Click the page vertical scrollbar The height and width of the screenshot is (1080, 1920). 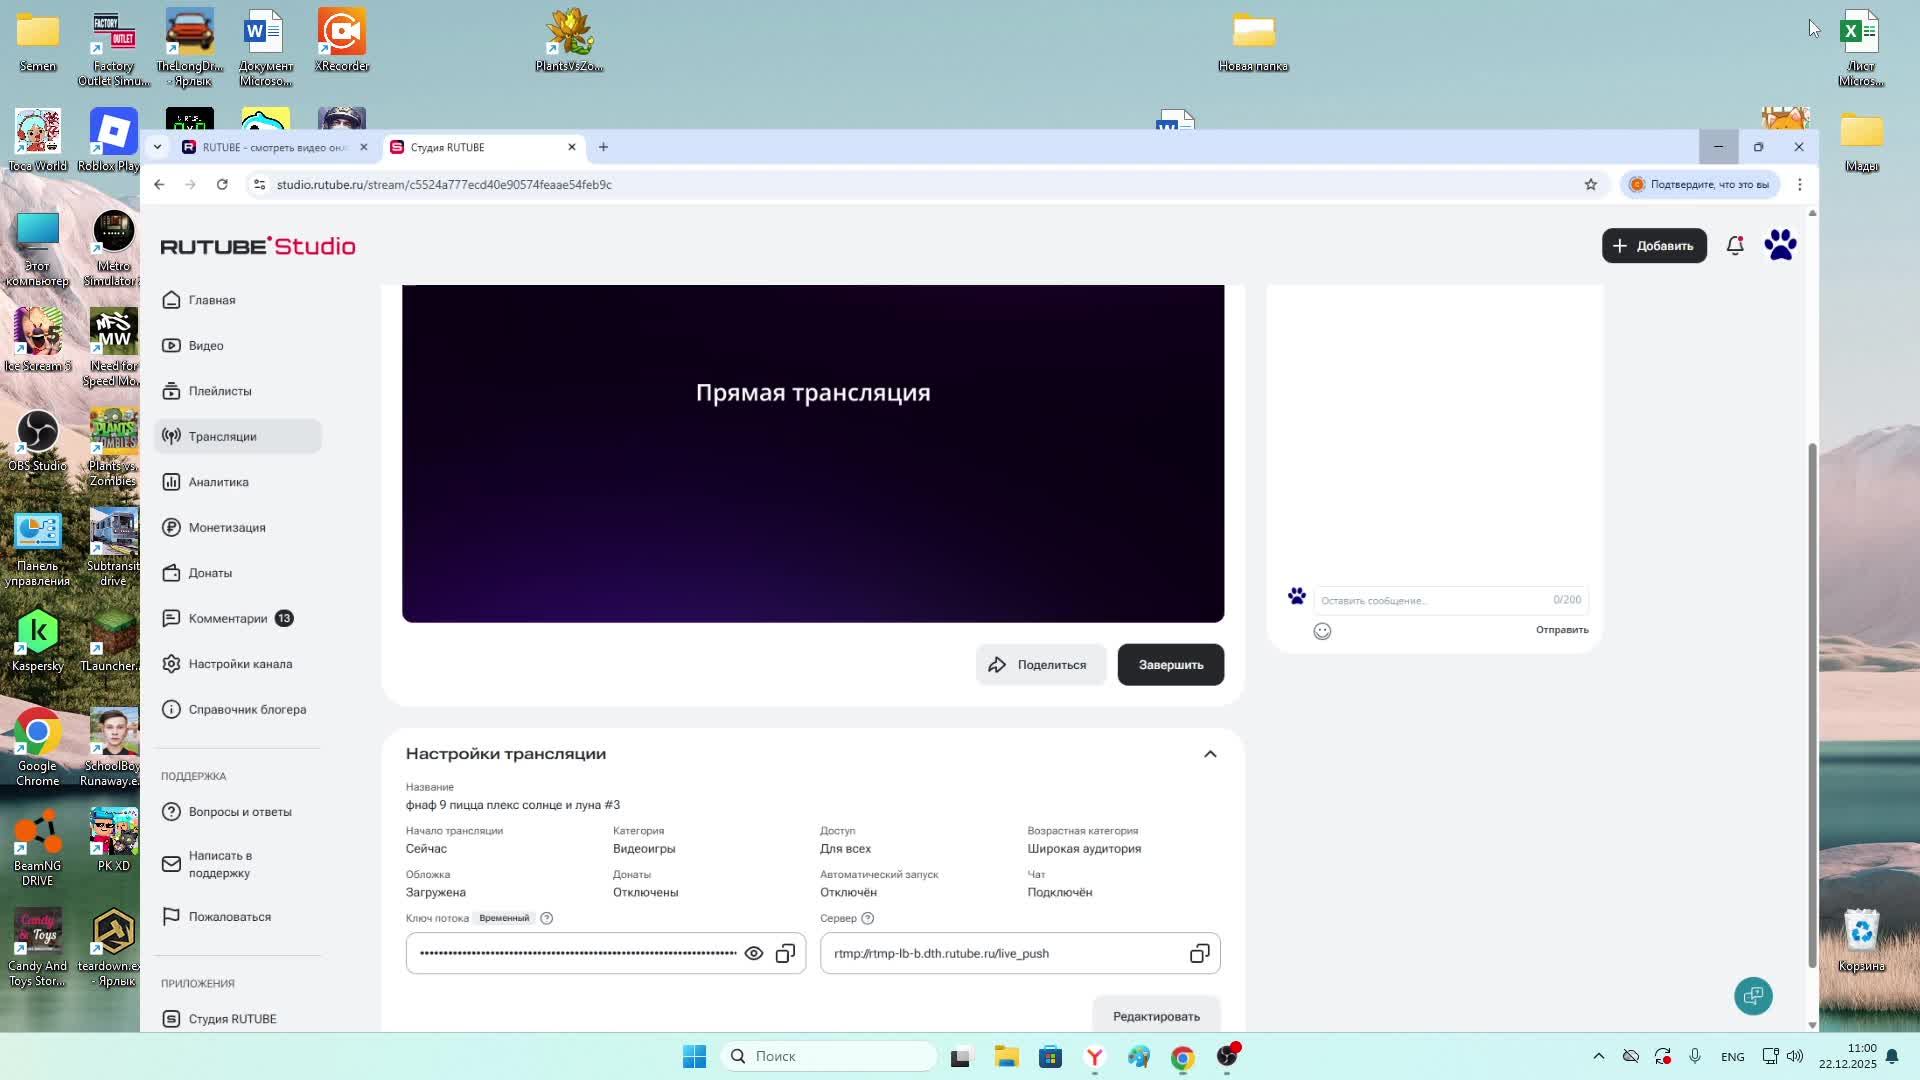tap(1812, 700)
